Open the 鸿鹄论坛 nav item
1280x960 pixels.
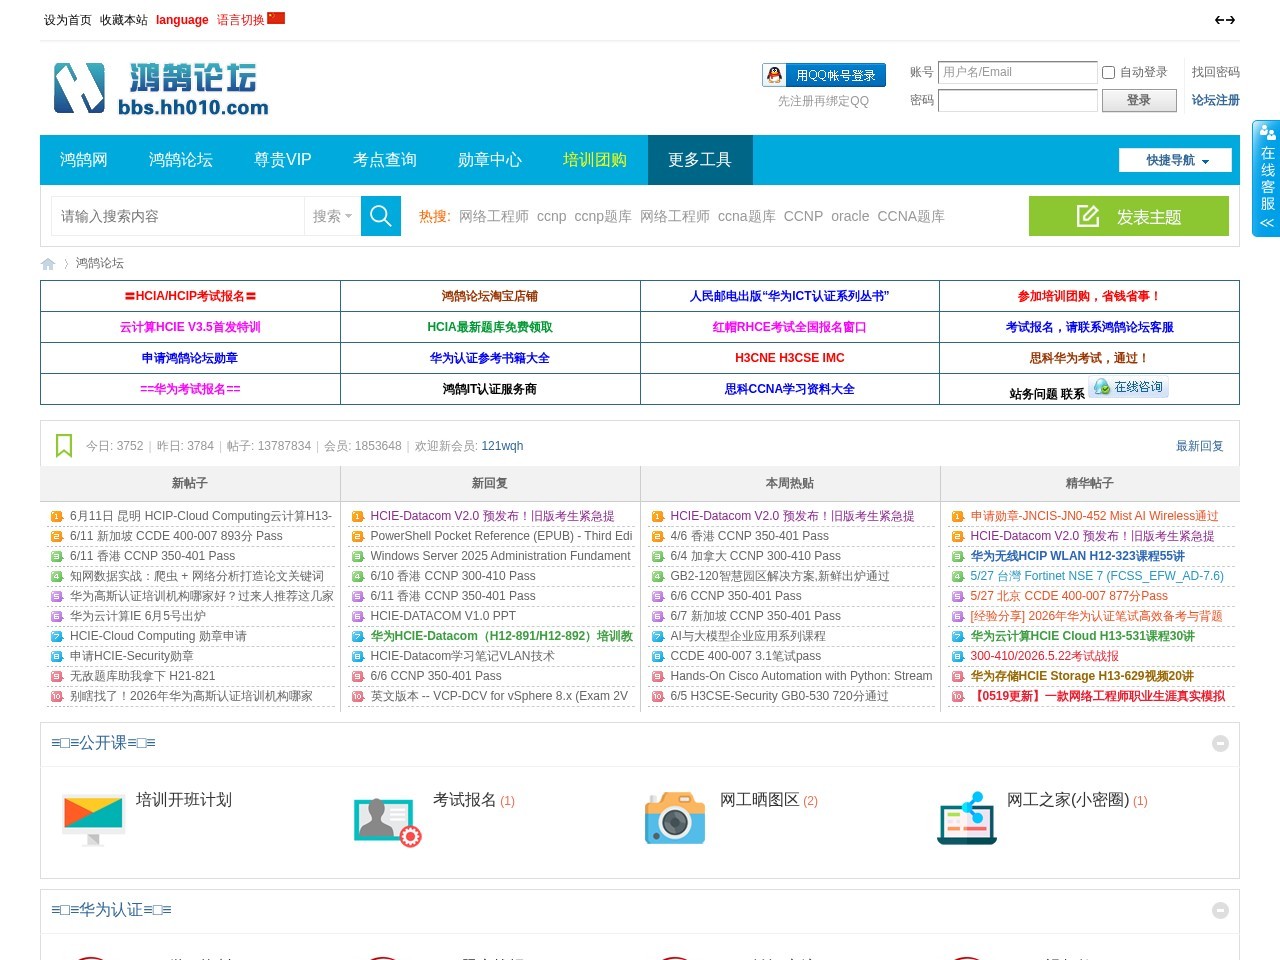(x=181, y=160)
